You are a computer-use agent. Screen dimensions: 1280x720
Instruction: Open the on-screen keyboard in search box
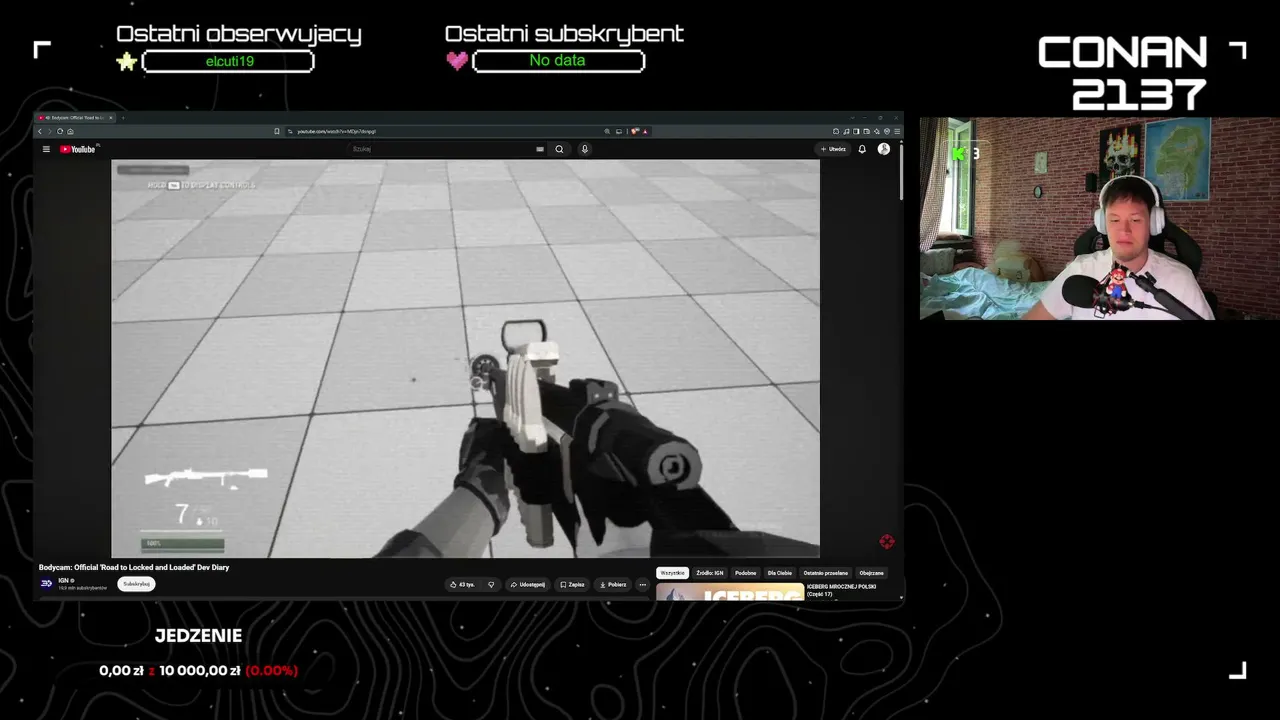540,149
